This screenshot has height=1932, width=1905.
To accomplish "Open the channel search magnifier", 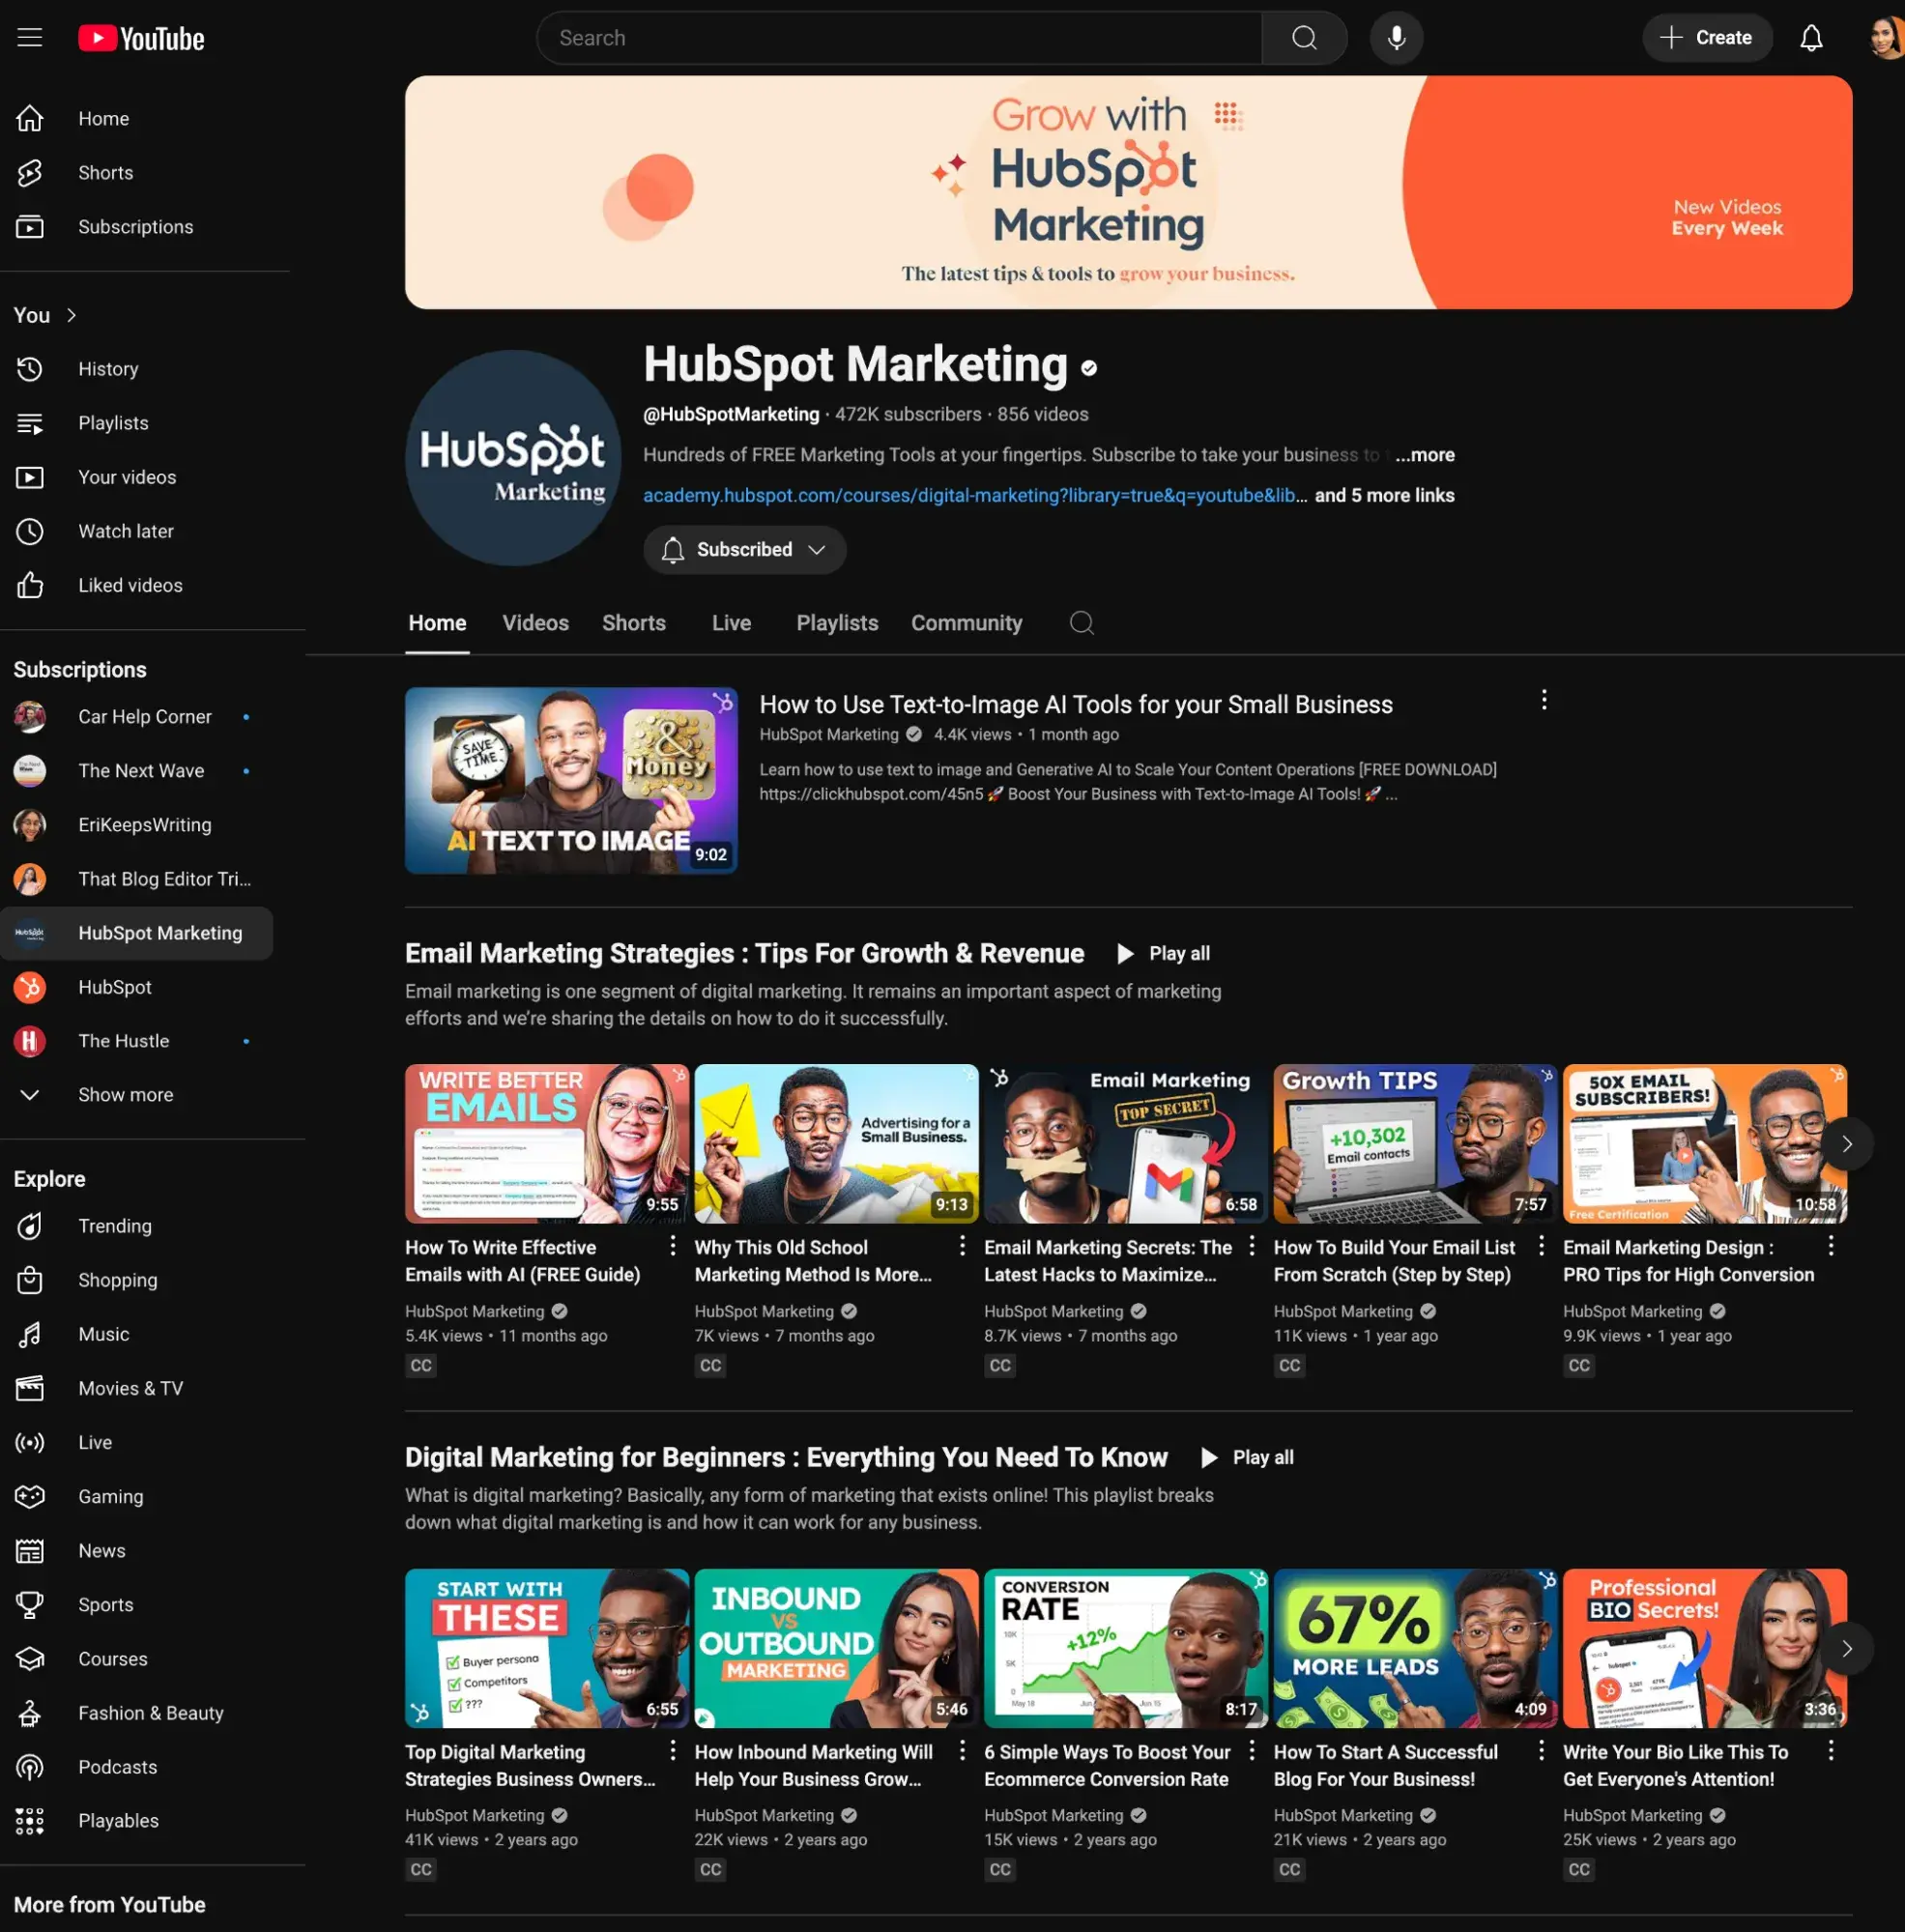I will (x=1081, y=622).
